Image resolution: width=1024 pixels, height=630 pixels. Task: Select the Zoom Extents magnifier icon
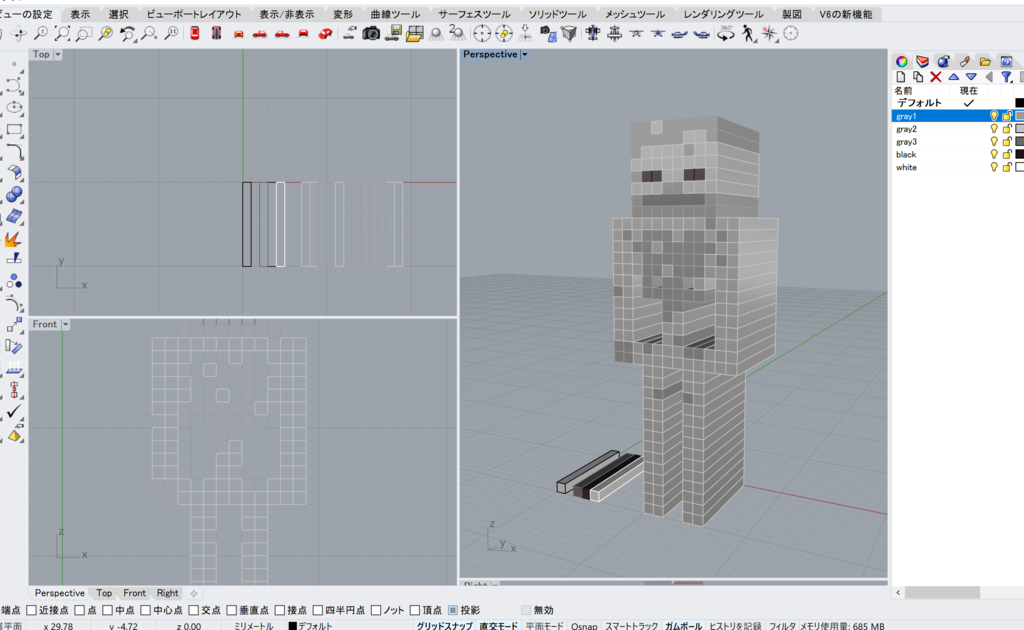[62, 34]
